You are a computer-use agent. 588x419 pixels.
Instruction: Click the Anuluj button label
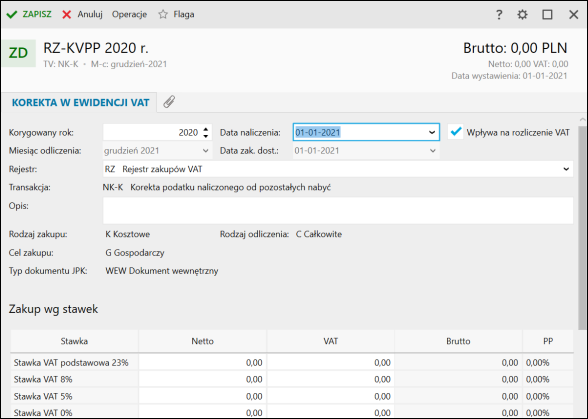pos(90,15)
